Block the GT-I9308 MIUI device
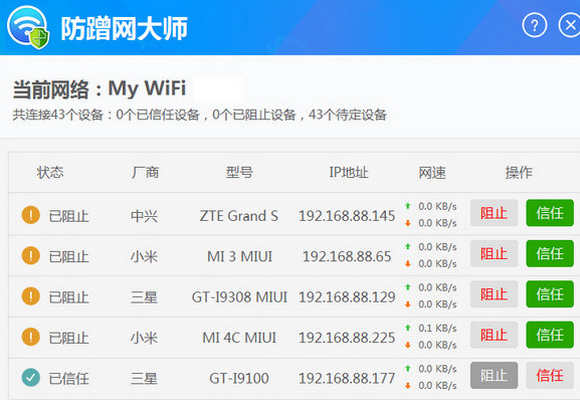Screen dimensions: 580x400 point(494,294)
